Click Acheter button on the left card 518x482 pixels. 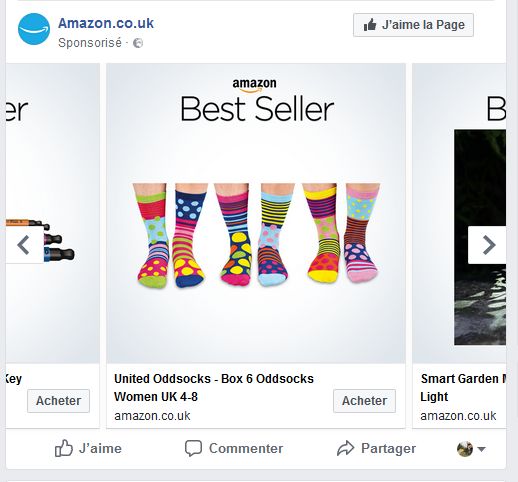pyautogui.click(x=58, y=401)
